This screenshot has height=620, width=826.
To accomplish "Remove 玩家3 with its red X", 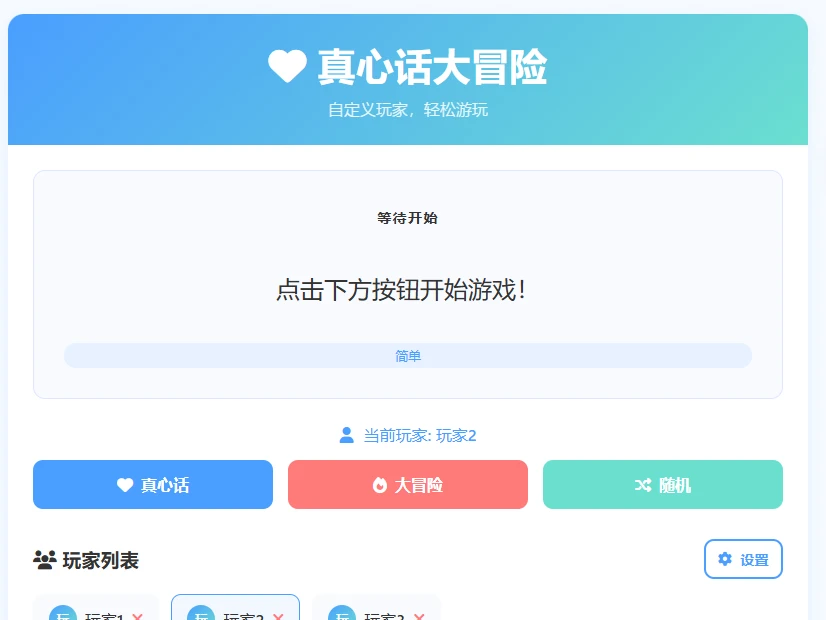I will (419, 616).
